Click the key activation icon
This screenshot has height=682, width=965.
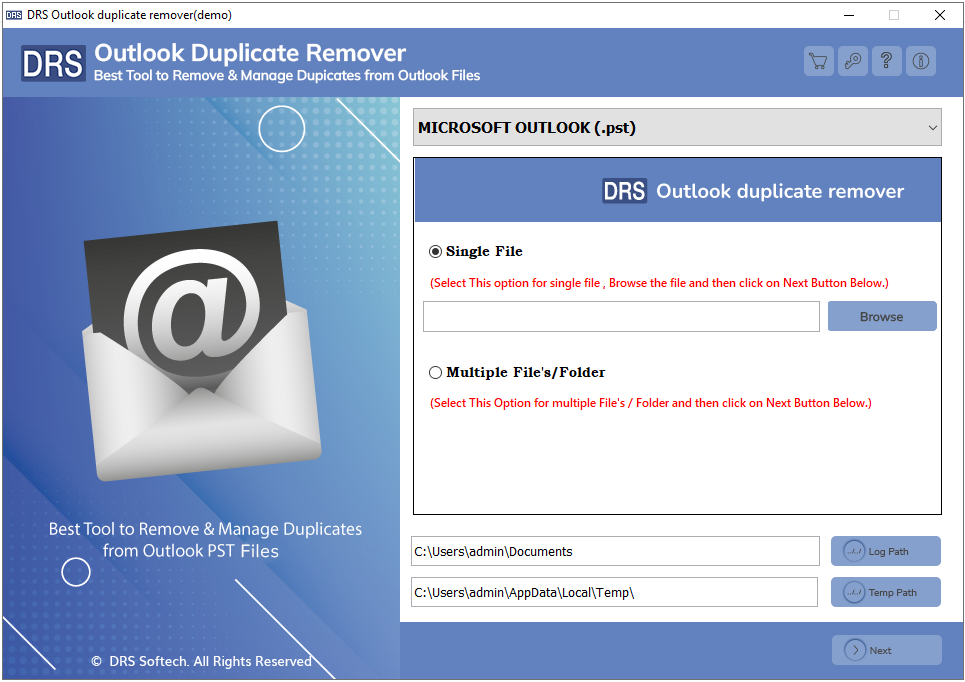pos(852,61)
